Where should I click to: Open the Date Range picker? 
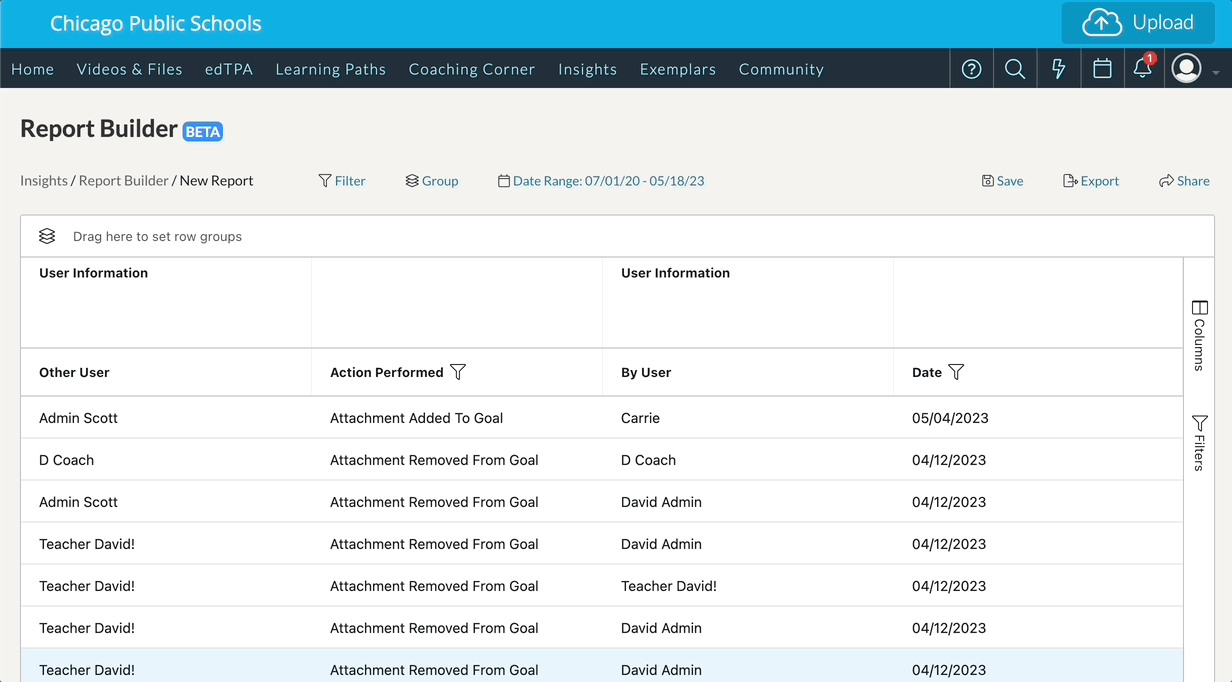click(x=601, y=181)
